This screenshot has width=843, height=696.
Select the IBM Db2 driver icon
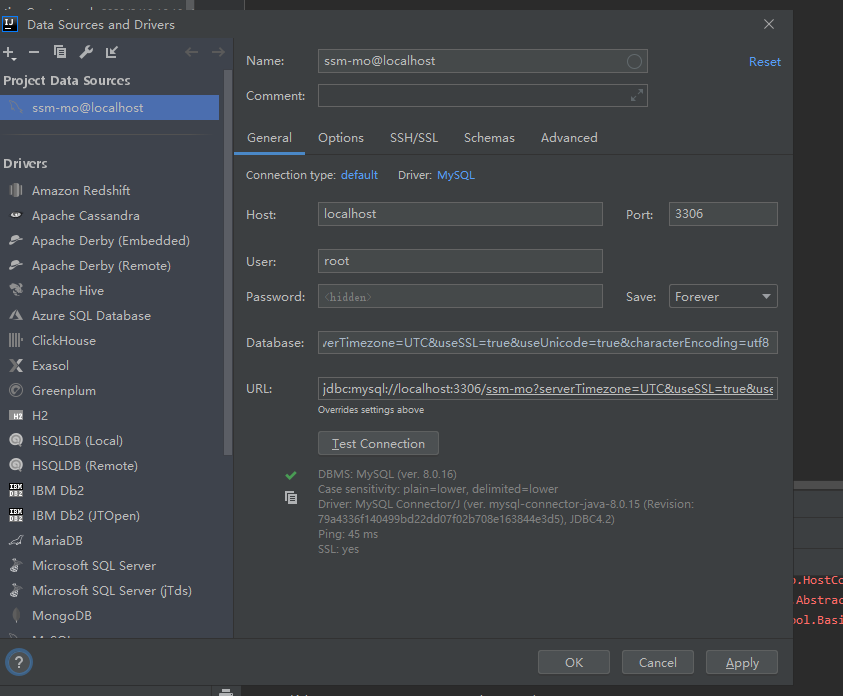[16, 490]
